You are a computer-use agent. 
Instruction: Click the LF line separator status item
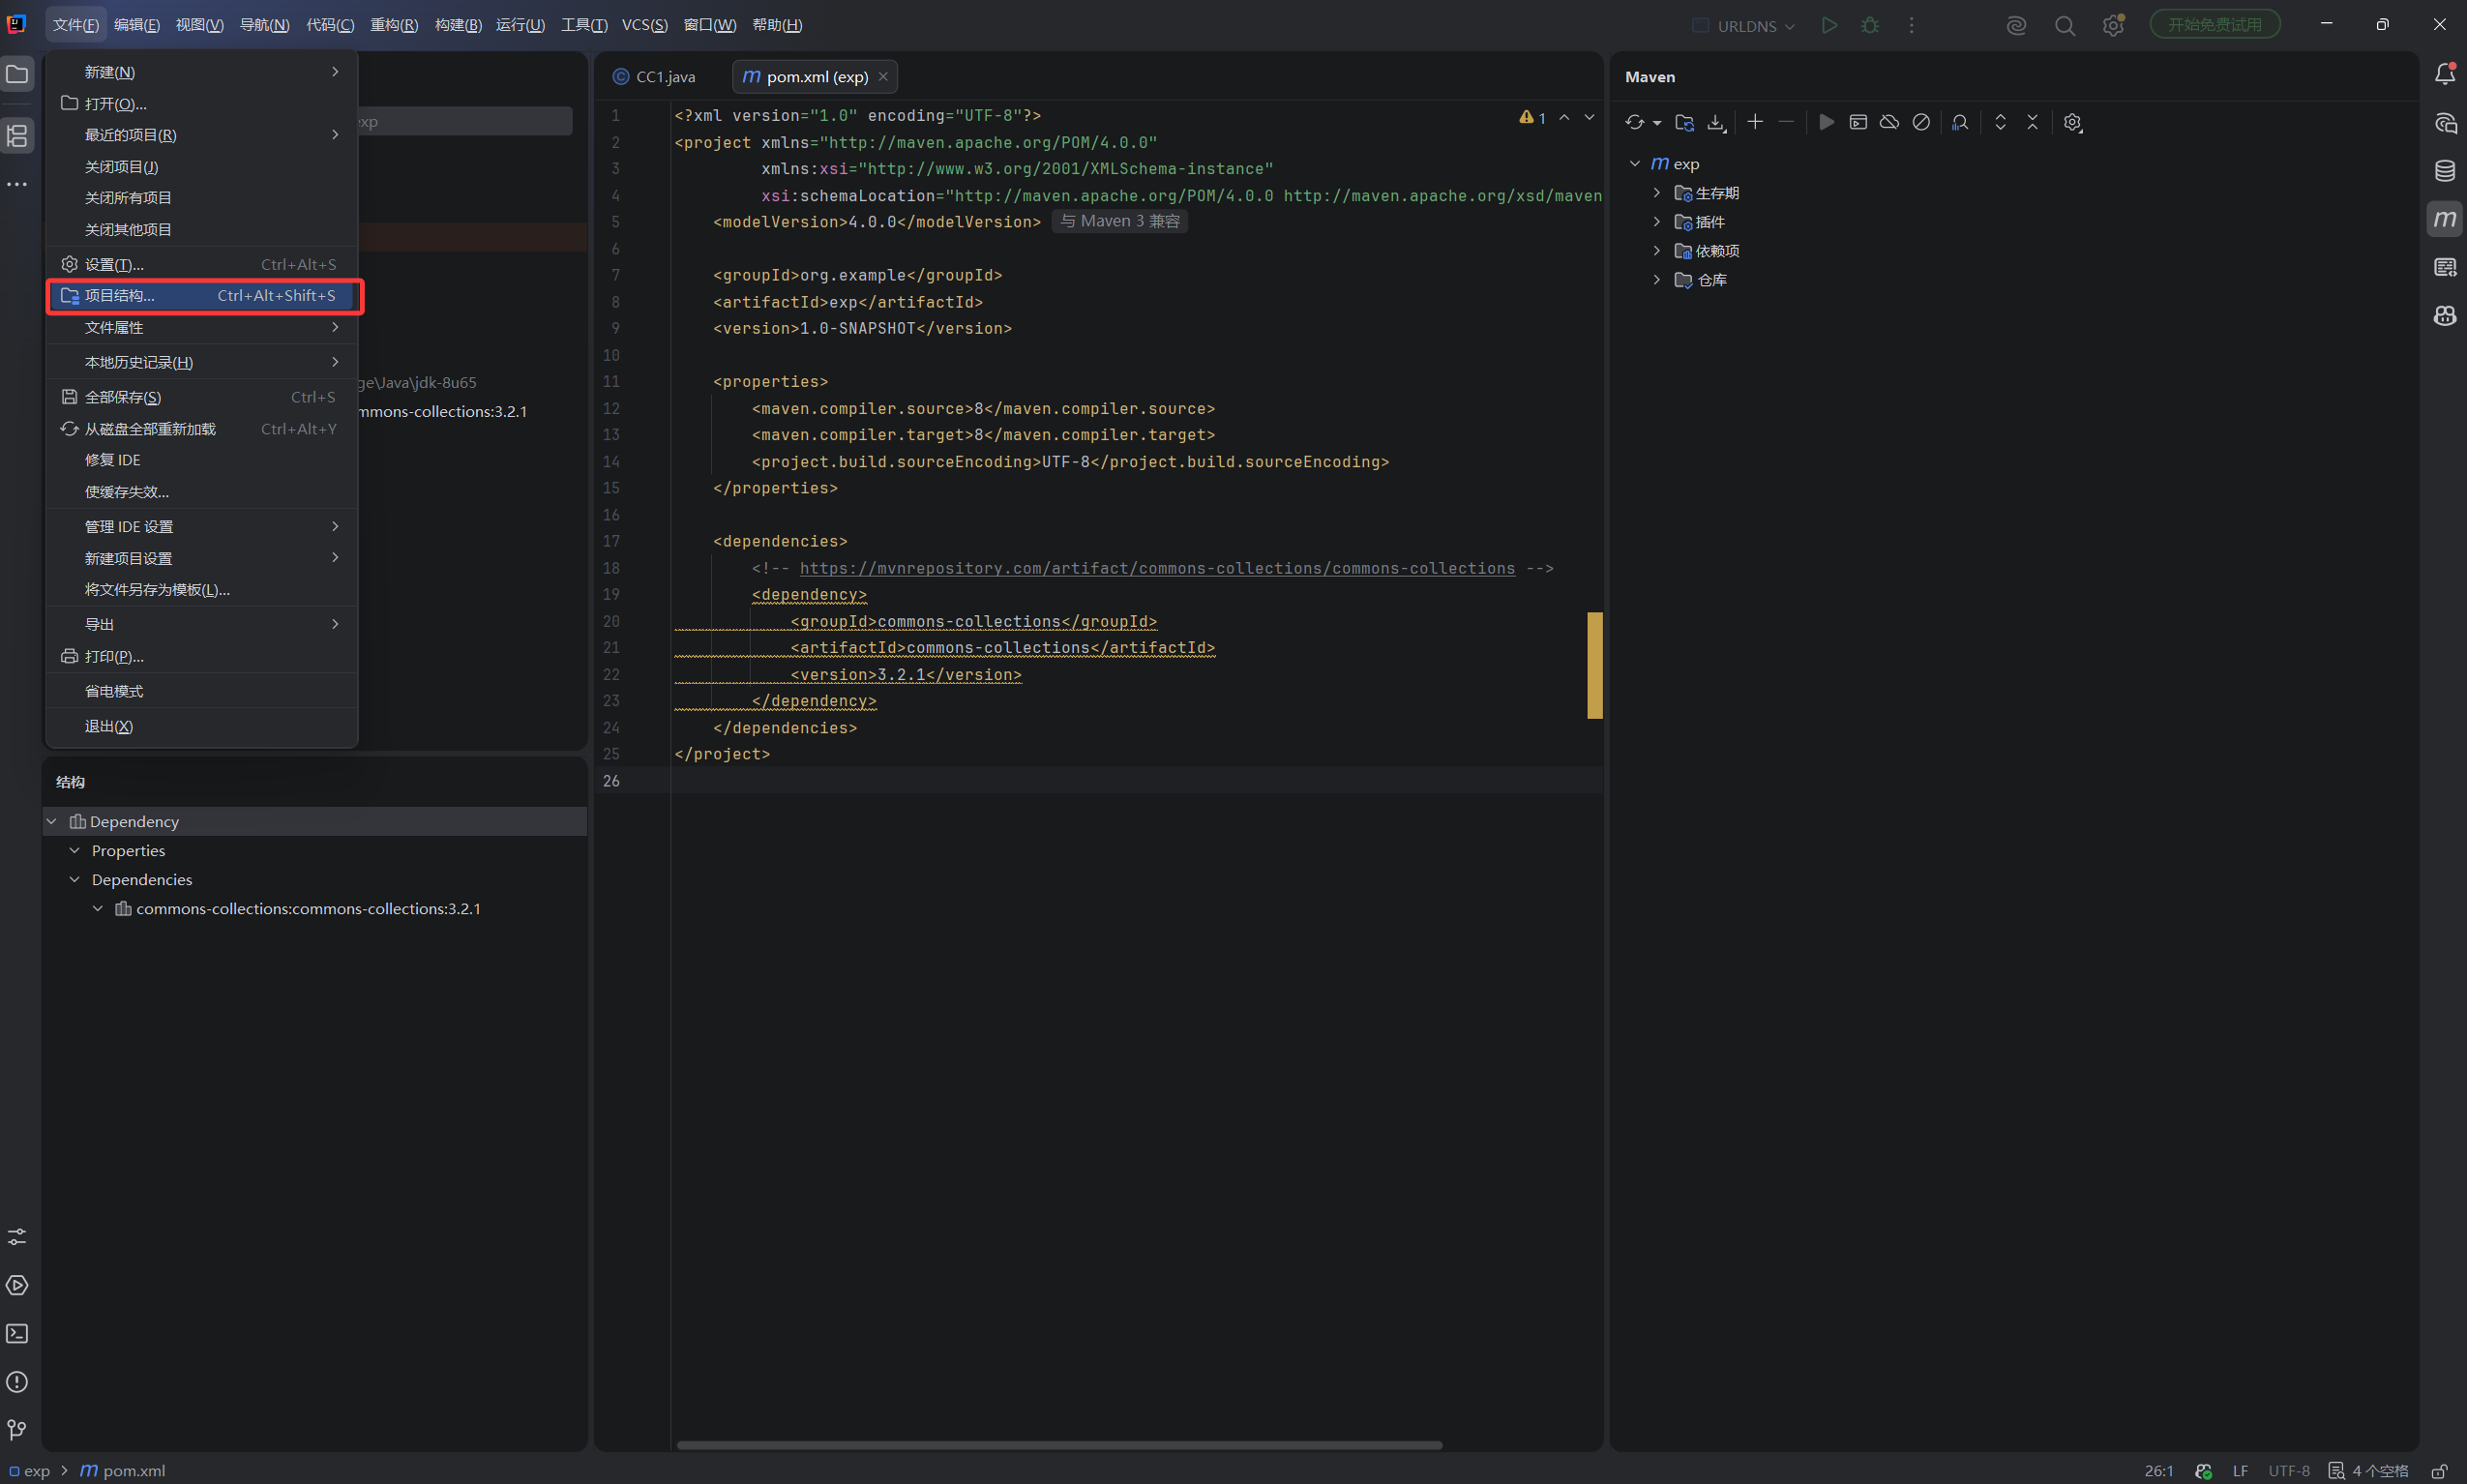2240,1470
